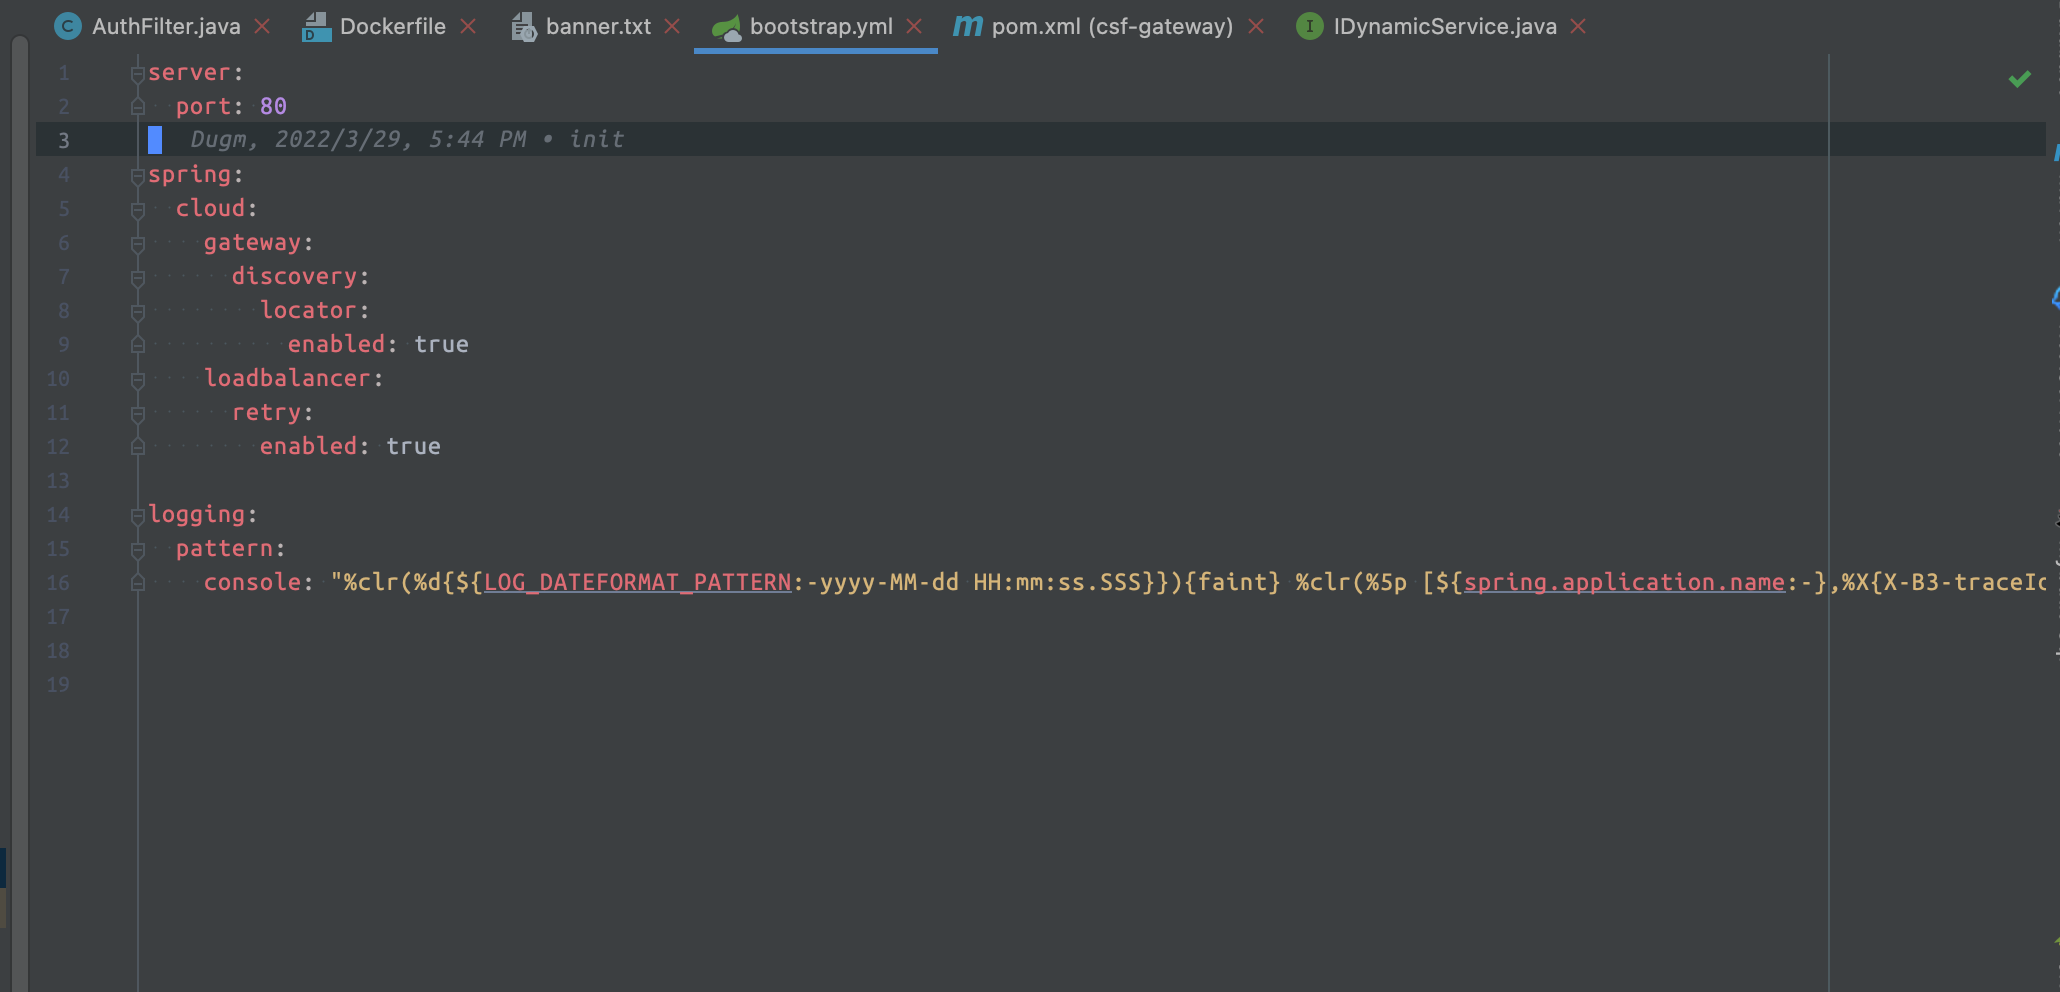Click the banner.txt file icon

524,27
